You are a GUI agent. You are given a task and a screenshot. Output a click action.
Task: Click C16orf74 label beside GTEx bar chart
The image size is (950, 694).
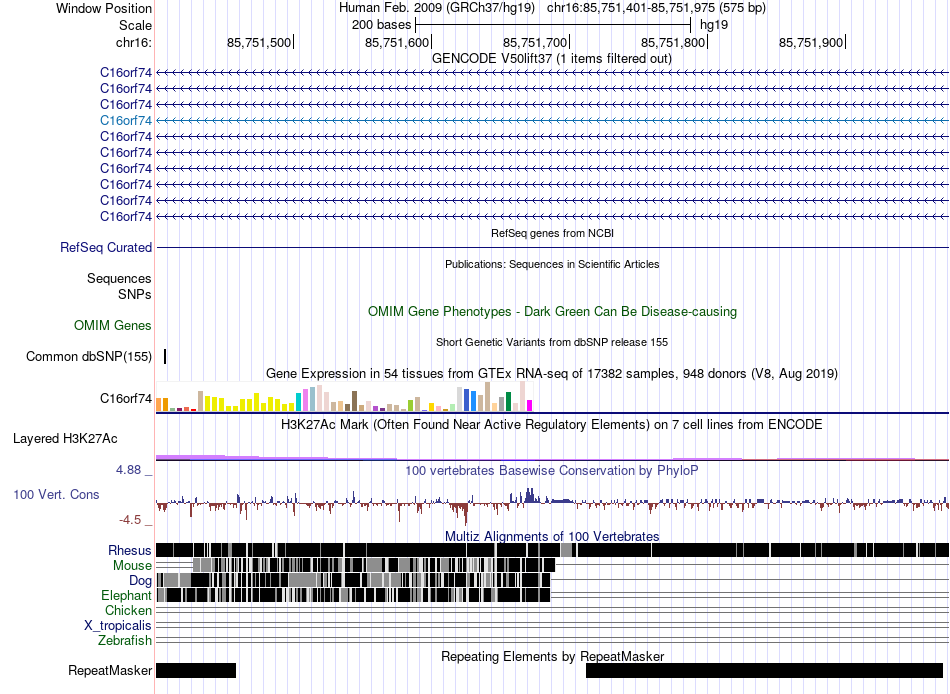click(126, 398)
